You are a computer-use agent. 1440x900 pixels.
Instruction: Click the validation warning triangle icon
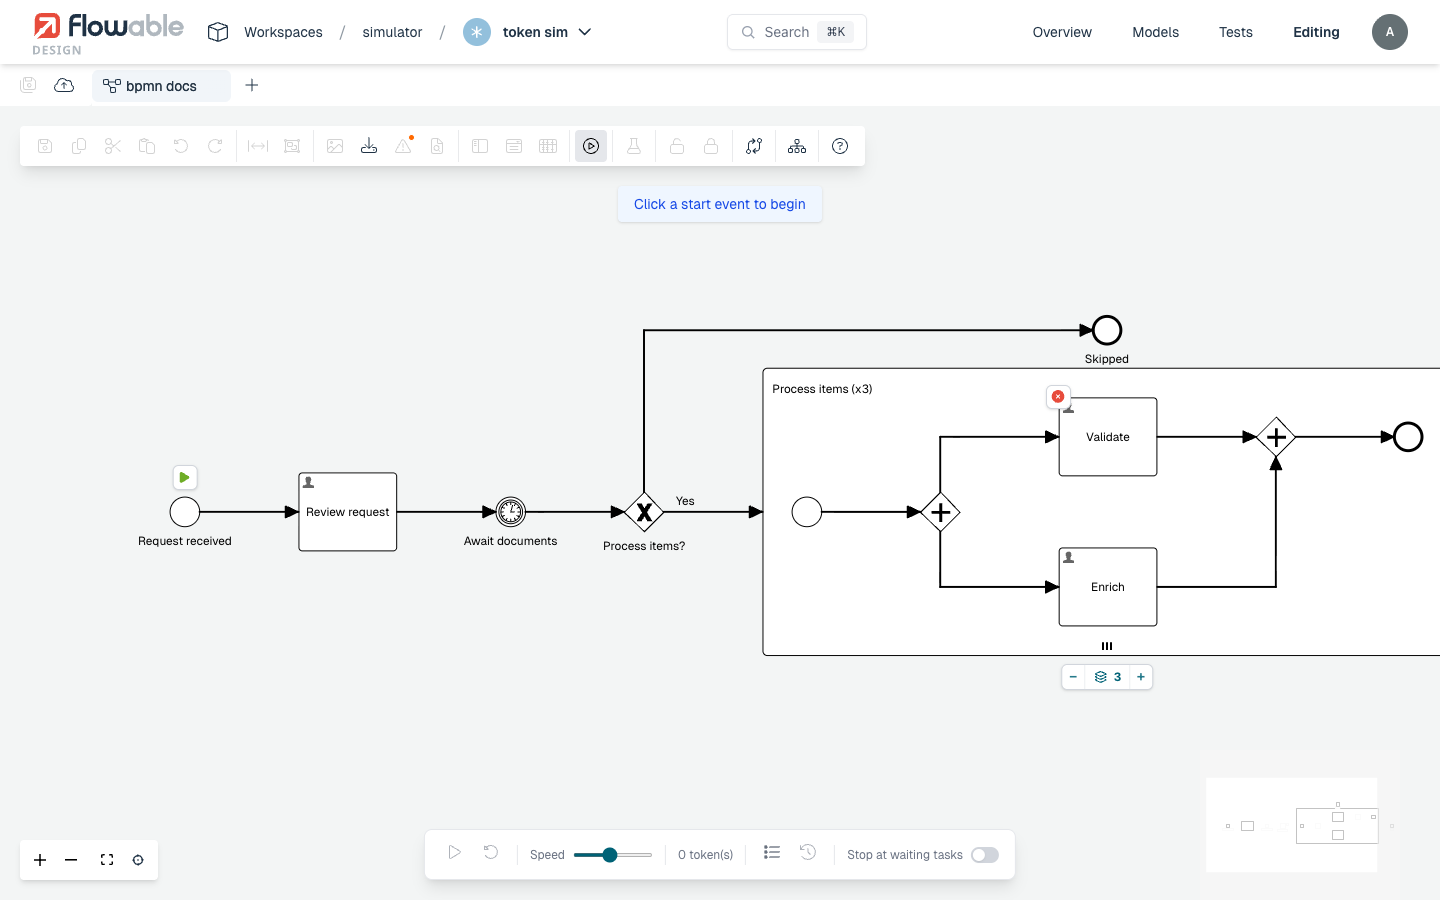click(403, 146)
